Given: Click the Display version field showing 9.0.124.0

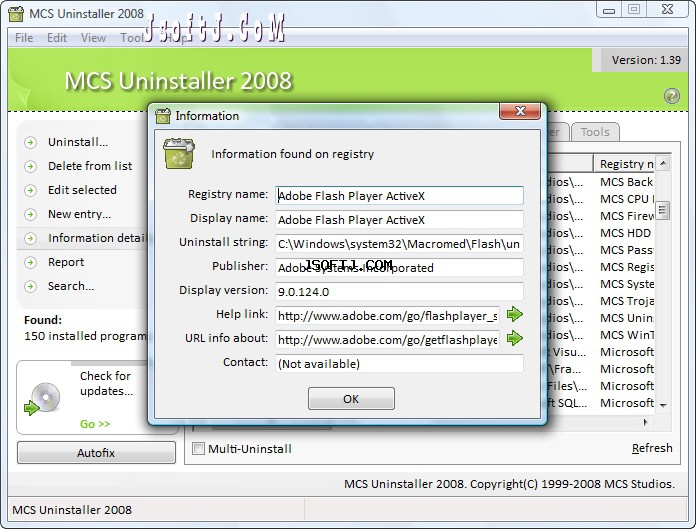Looking at the screenshot, I should pyautogui.click(x=399, y=292).
